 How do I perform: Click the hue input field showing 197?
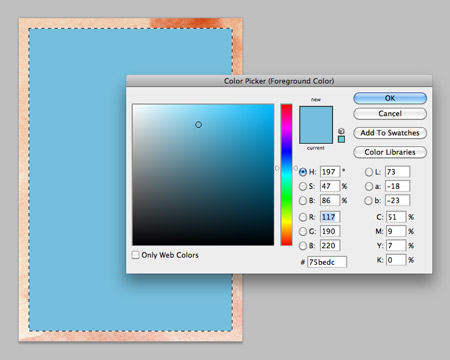(330, 172)
